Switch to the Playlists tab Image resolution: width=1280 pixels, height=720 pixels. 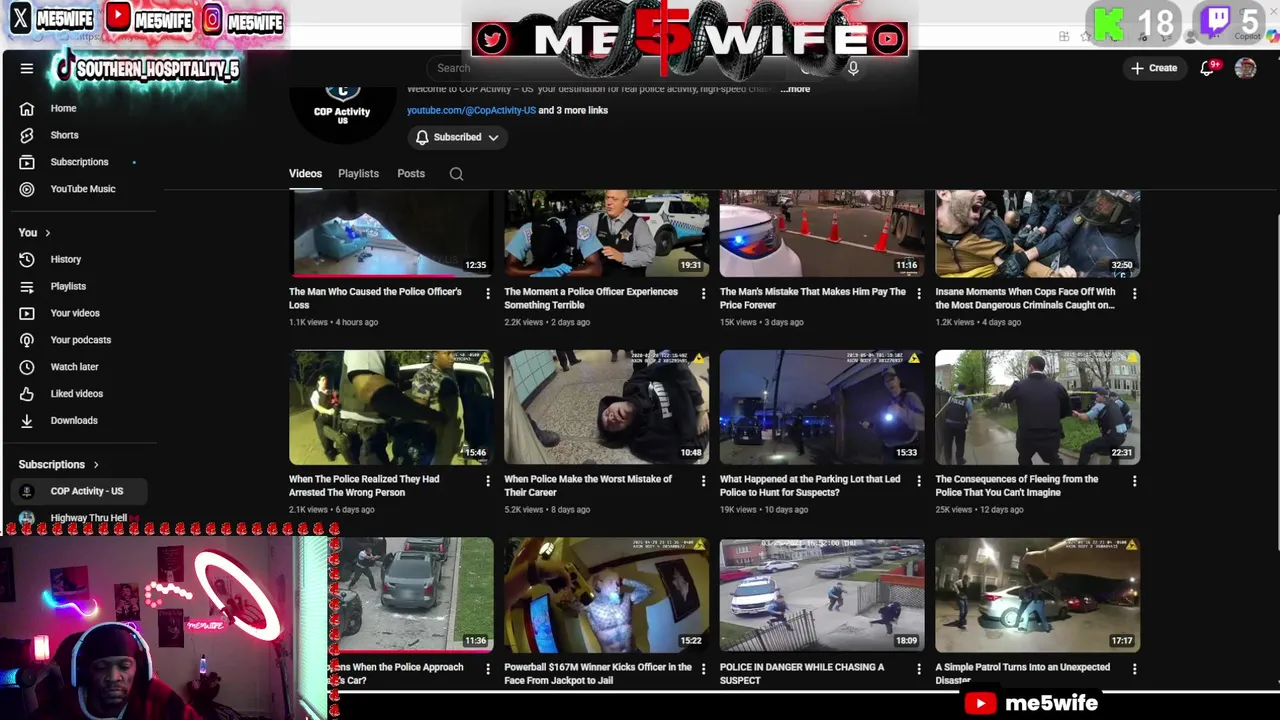(358, 174)
